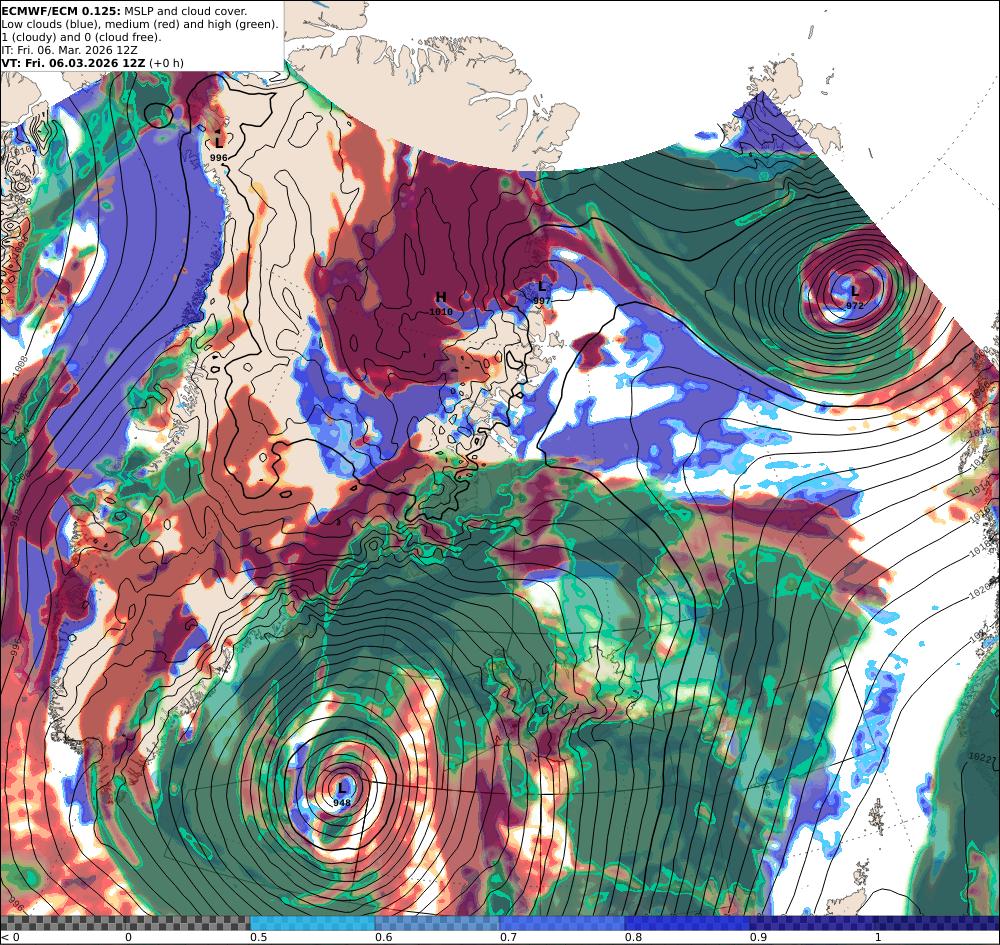Click the 972 hPa low pressure center label
1000x945 pixels.
pyautogui.click(x=855, y=297)
